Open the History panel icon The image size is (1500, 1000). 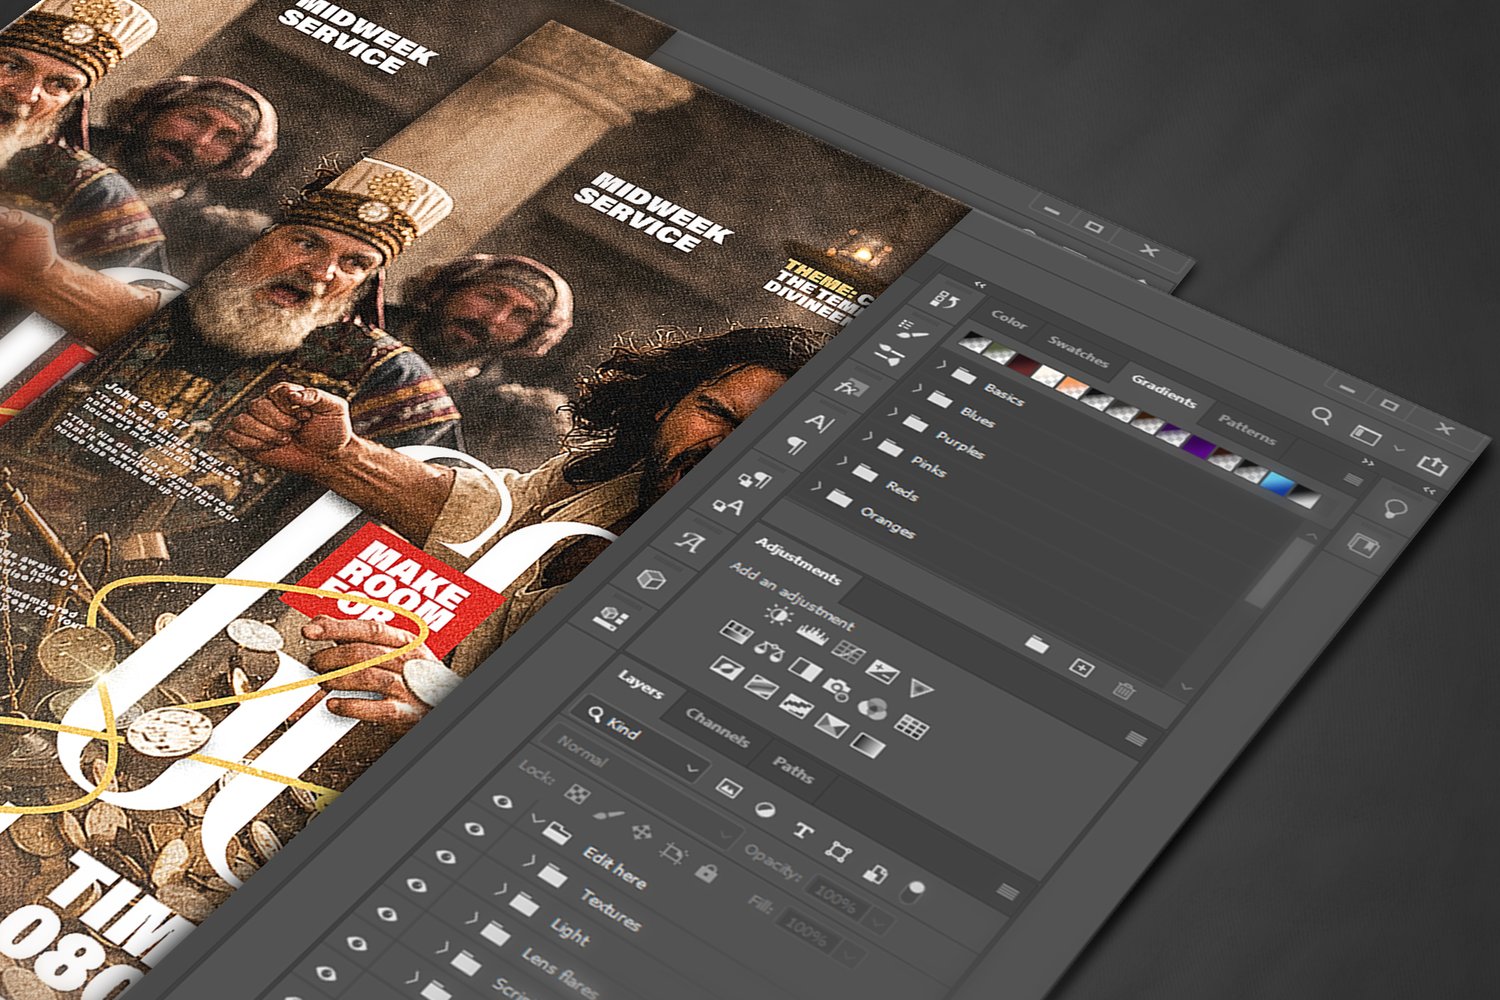(x=946, y=299)
